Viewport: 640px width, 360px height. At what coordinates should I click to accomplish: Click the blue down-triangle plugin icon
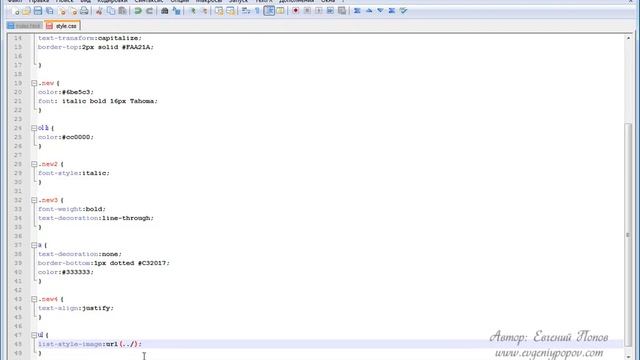coord(380,11)
